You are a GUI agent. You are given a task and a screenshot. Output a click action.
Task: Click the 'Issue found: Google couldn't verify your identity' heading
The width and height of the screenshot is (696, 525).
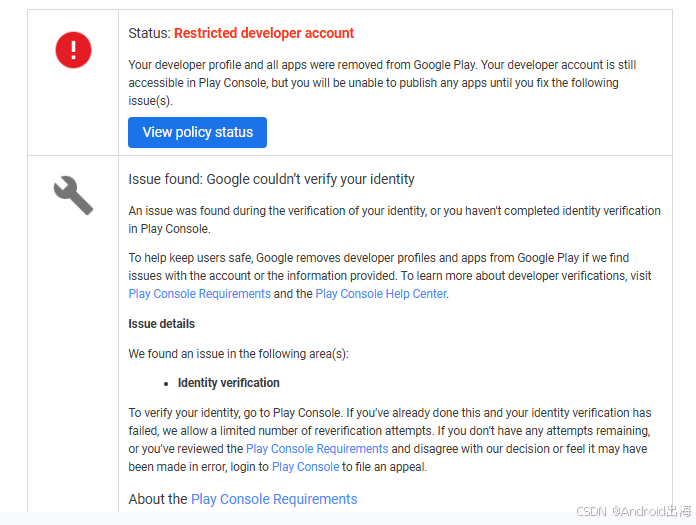[271, 179]
